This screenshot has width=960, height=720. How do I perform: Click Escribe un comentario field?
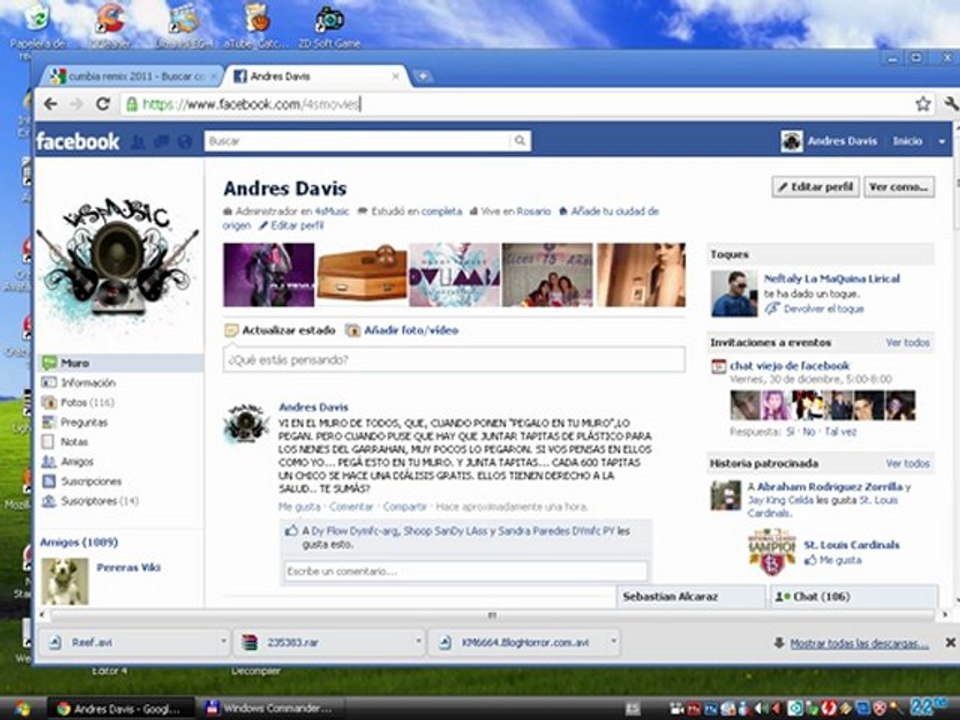pos(465,571)
